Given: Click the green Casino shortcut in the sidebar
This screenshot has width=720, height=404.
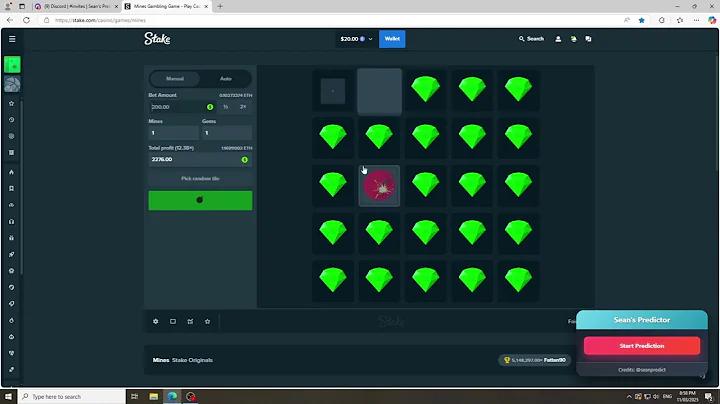Looking at the screenshot, I should 12,65.
